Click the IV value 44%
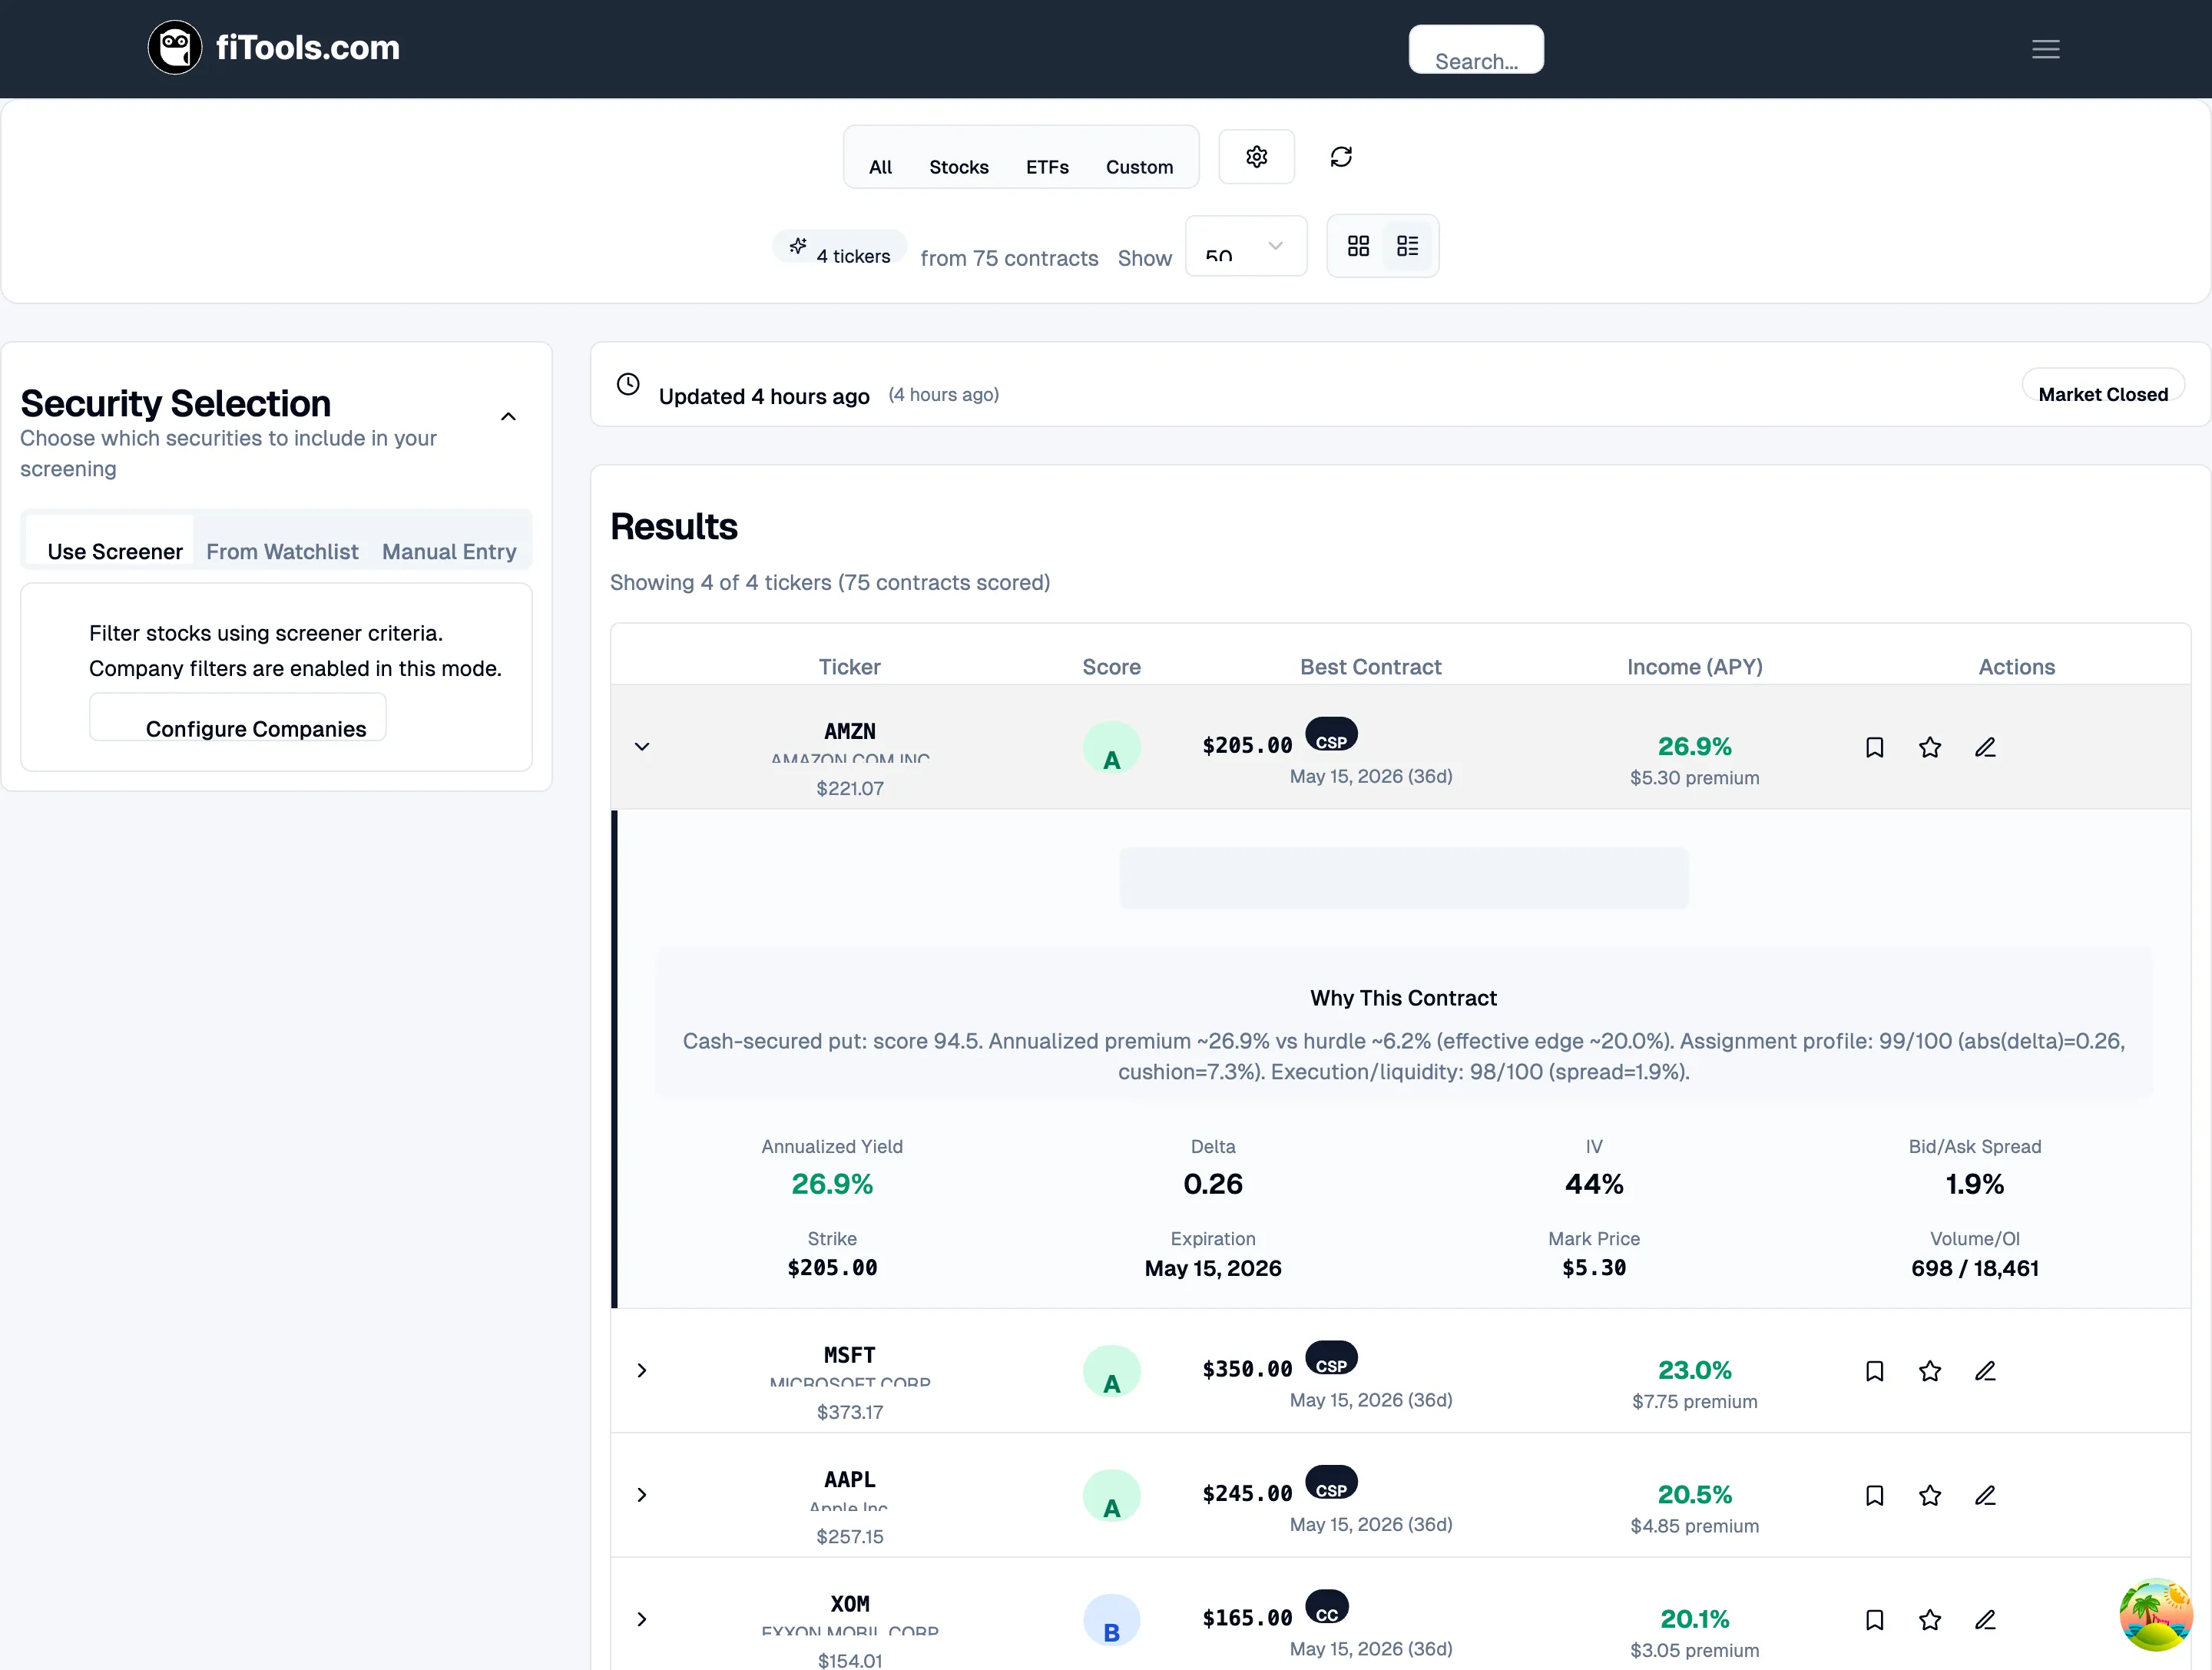The image size is (2212, 1670). coord(1593,1185)
